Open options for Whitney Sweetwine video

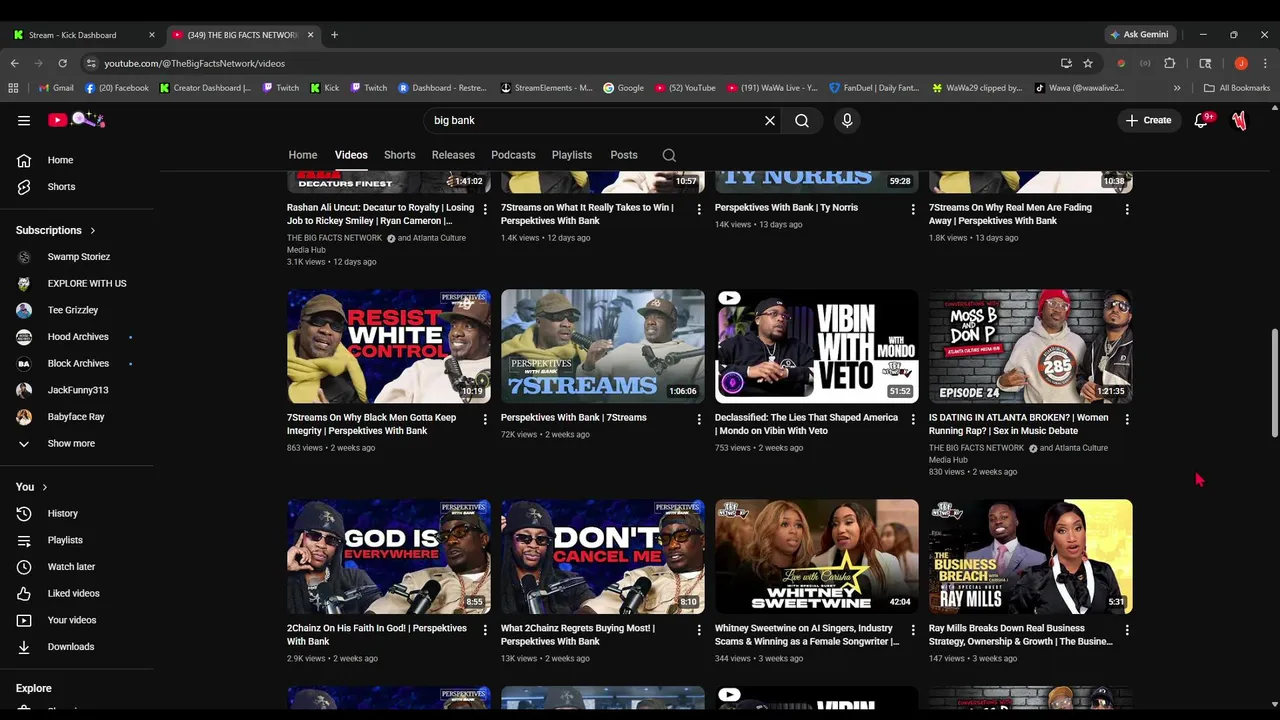[912, 630]
